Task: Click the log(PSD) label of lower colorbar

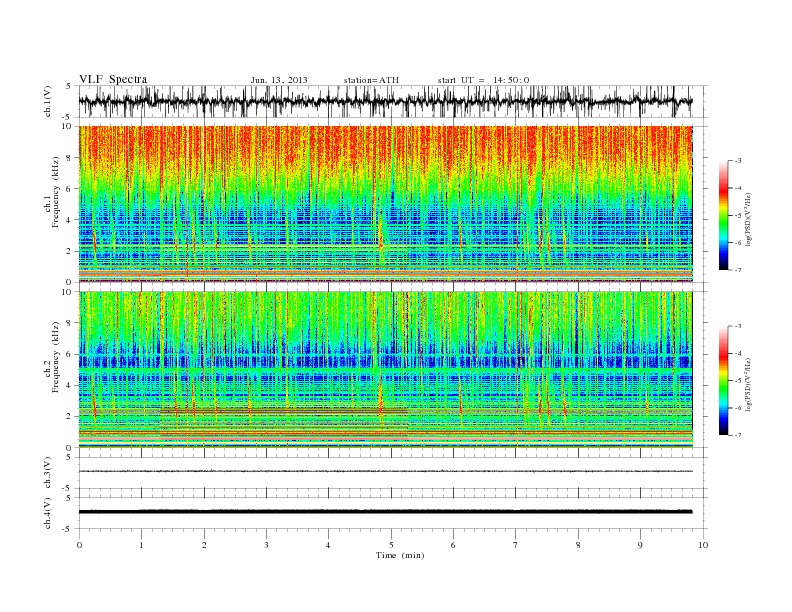Action: point(749,384)
